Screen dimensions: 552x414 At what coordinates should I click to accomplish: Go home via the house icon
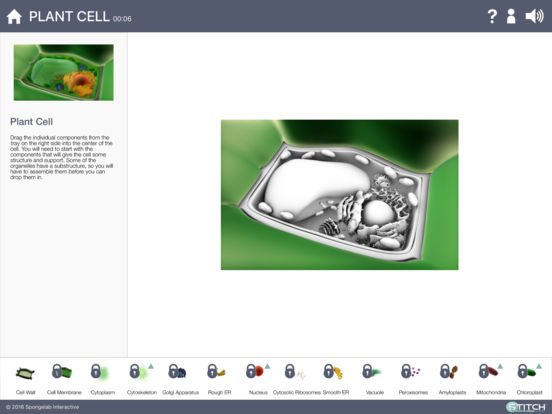tap(14, 17)
